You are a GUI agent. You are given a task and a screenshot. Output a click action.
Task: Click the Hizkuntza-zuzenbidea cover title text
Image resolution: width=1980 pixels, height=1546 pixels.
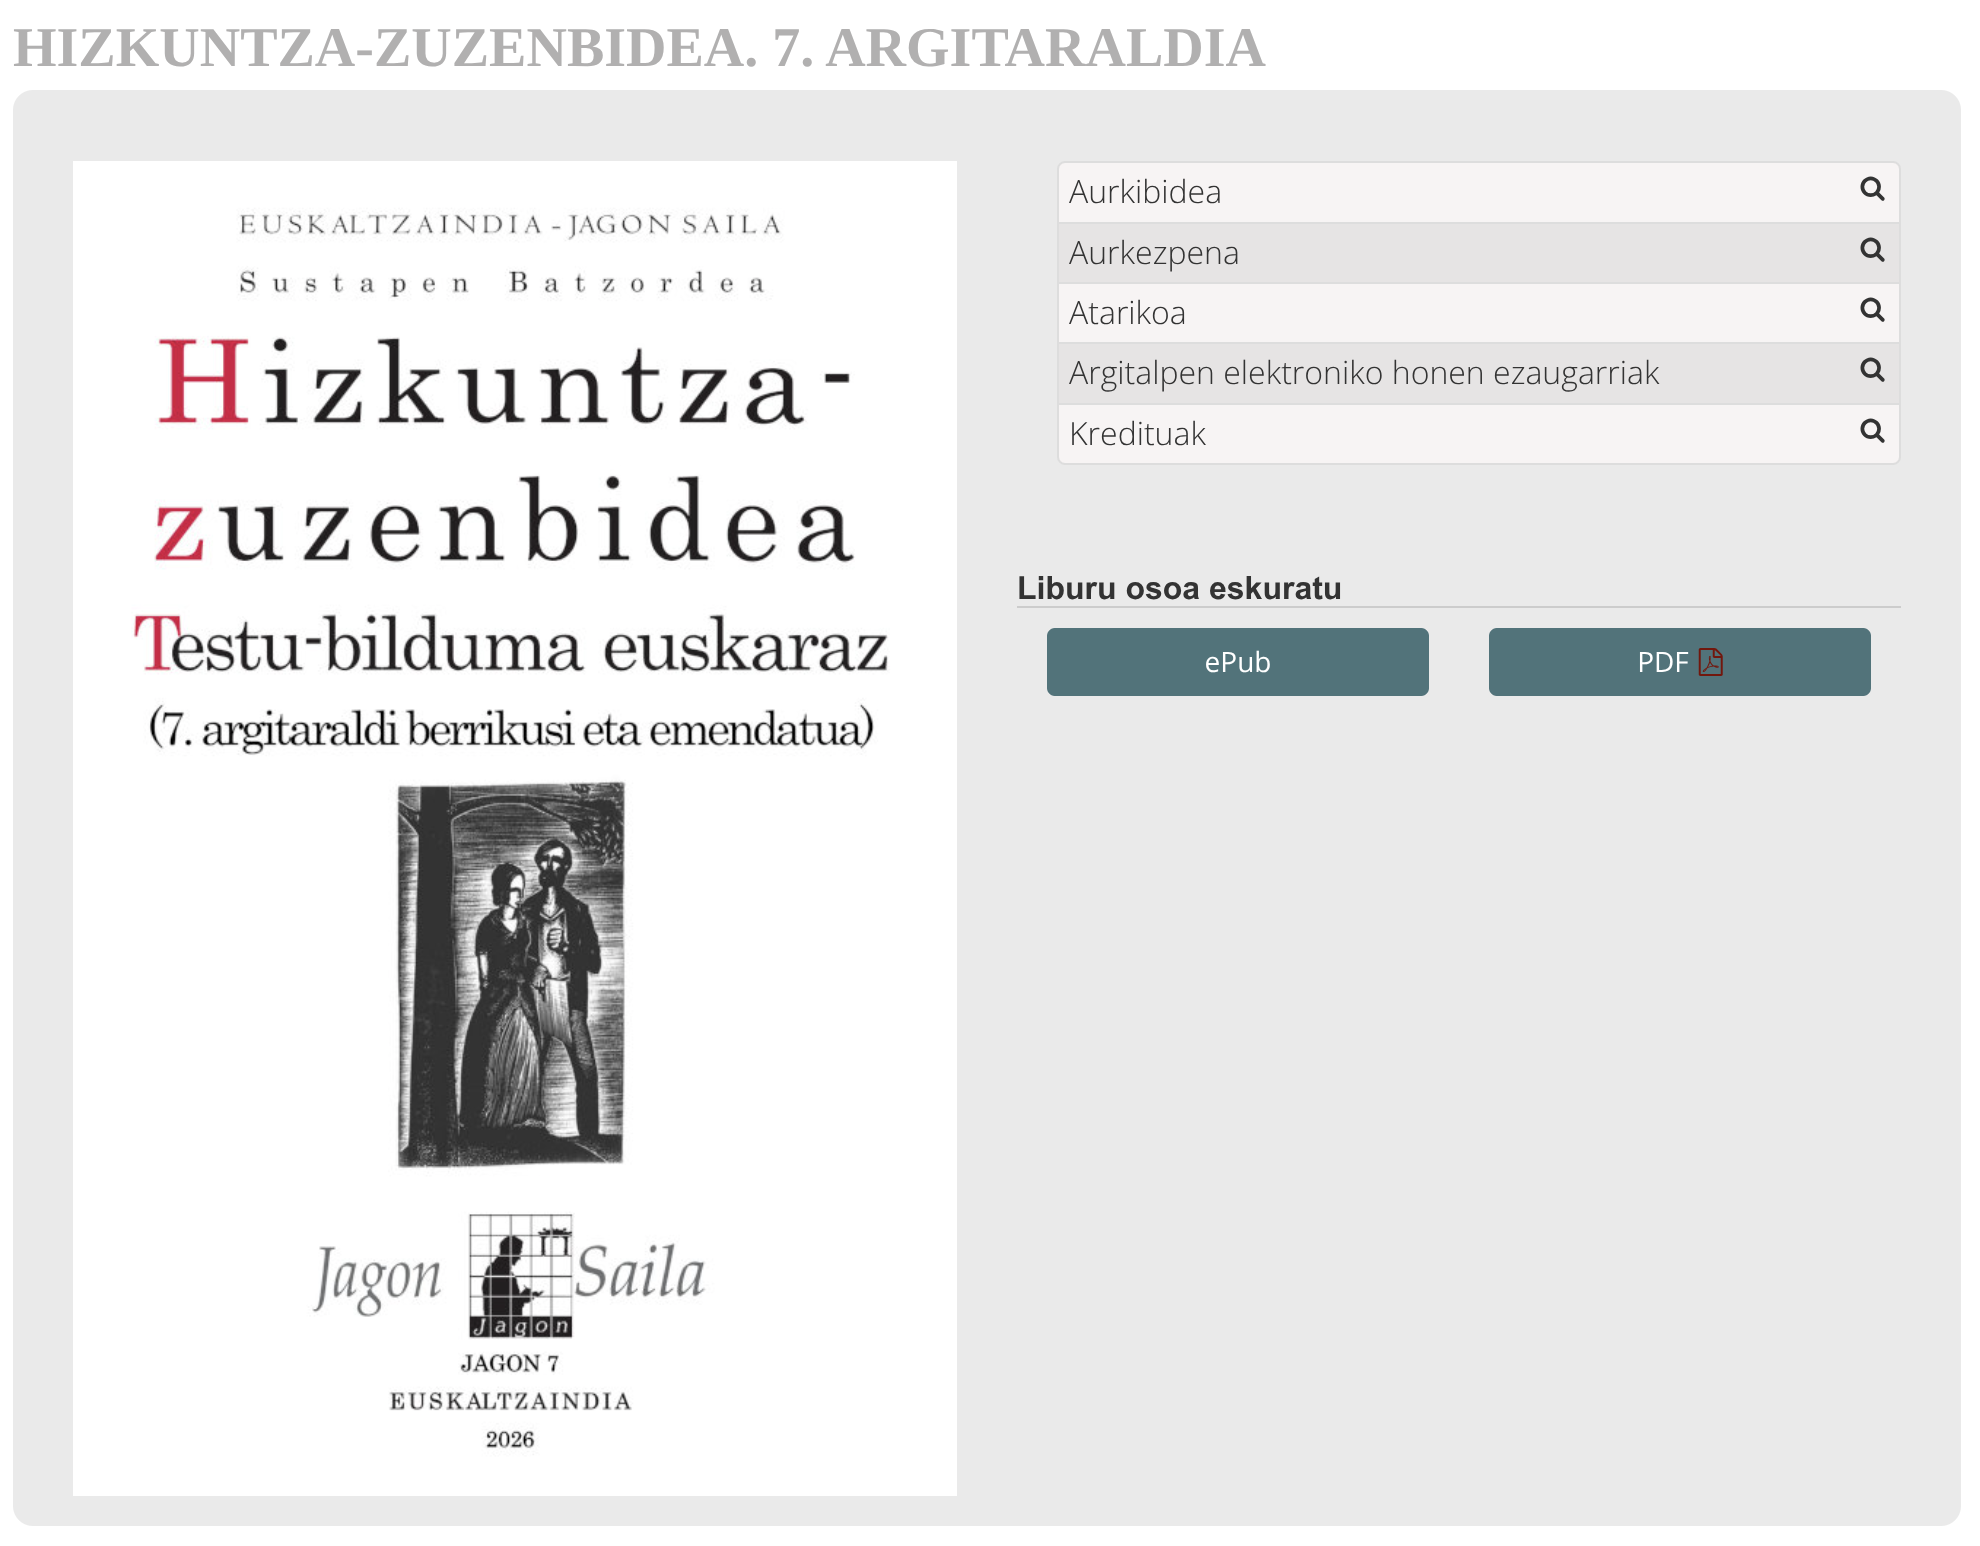(505, 450)
